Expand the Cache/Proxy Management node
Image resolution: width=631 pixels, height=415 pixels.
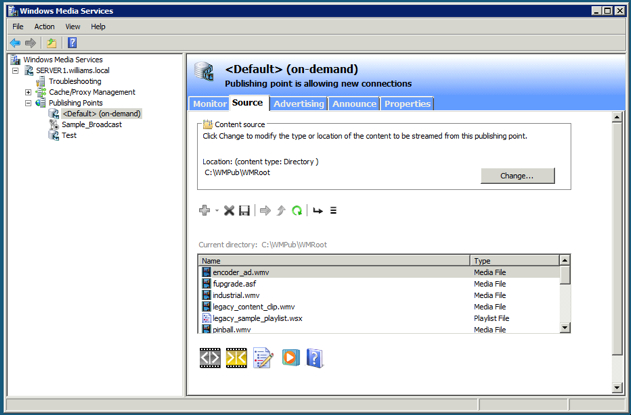click(x=28, y=92)
